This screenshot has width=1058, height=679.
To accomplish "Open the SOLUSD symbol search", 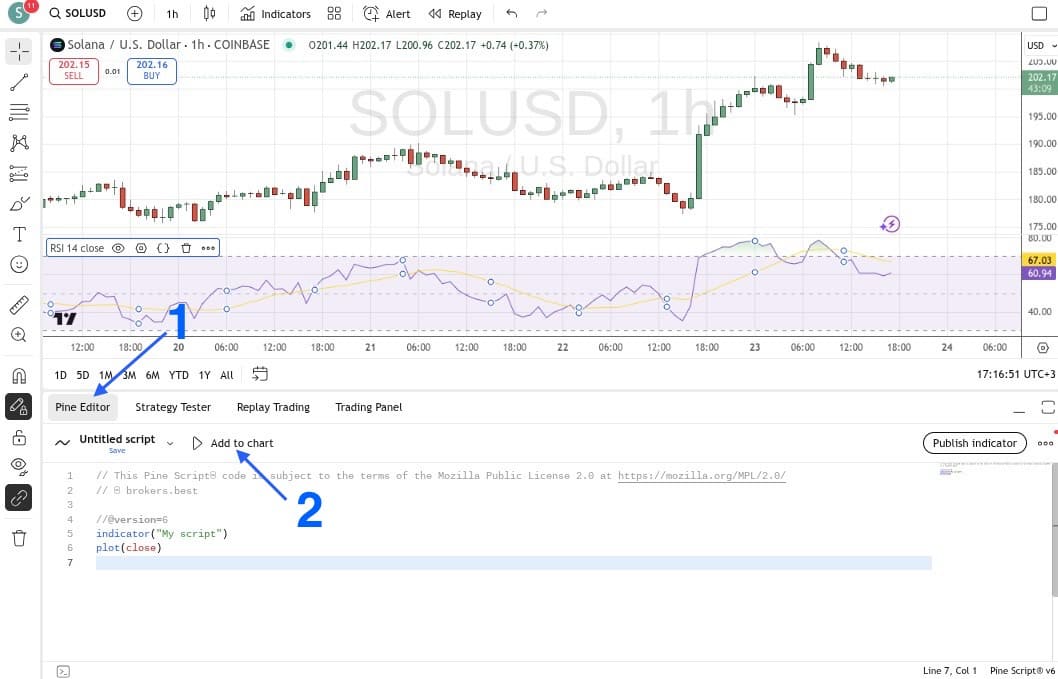I will pos(78,13).
